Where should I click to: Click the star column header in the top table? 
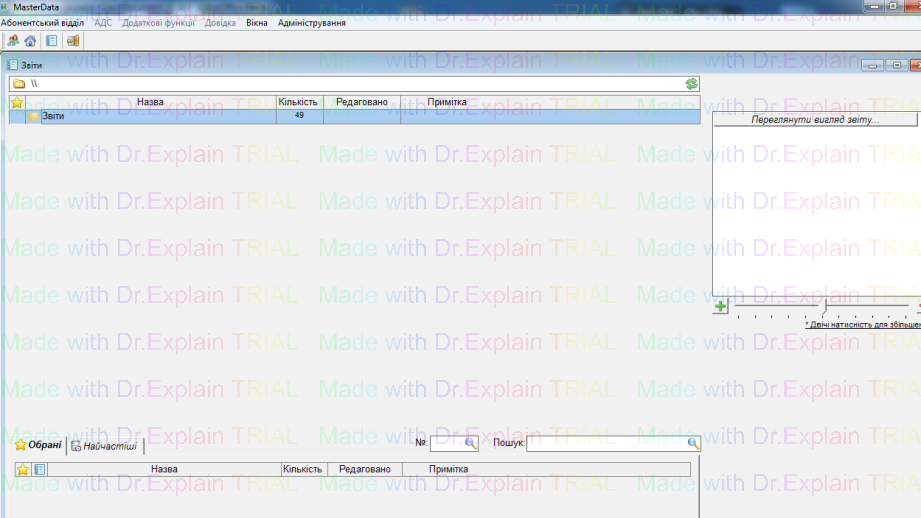click(17, 102)
